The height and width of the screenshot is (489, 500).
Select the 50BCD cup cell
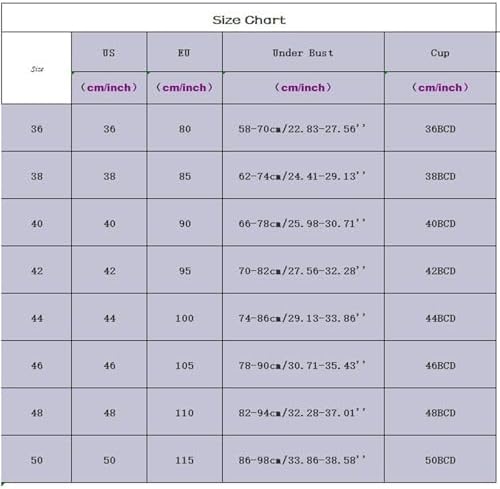[x=440, y=460]
